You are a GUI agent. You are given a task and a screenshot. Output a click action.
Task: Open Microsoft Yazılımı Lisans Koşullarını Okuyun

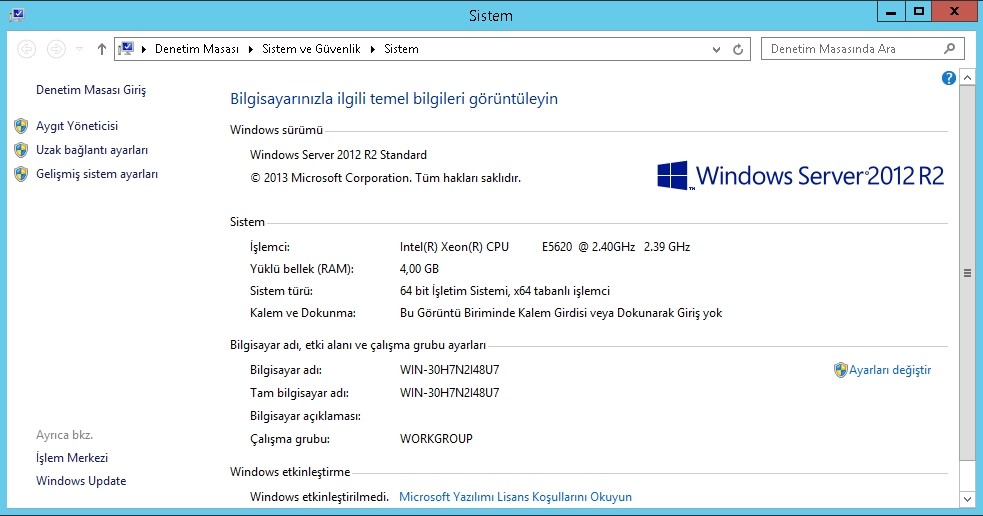pos(515,497)
